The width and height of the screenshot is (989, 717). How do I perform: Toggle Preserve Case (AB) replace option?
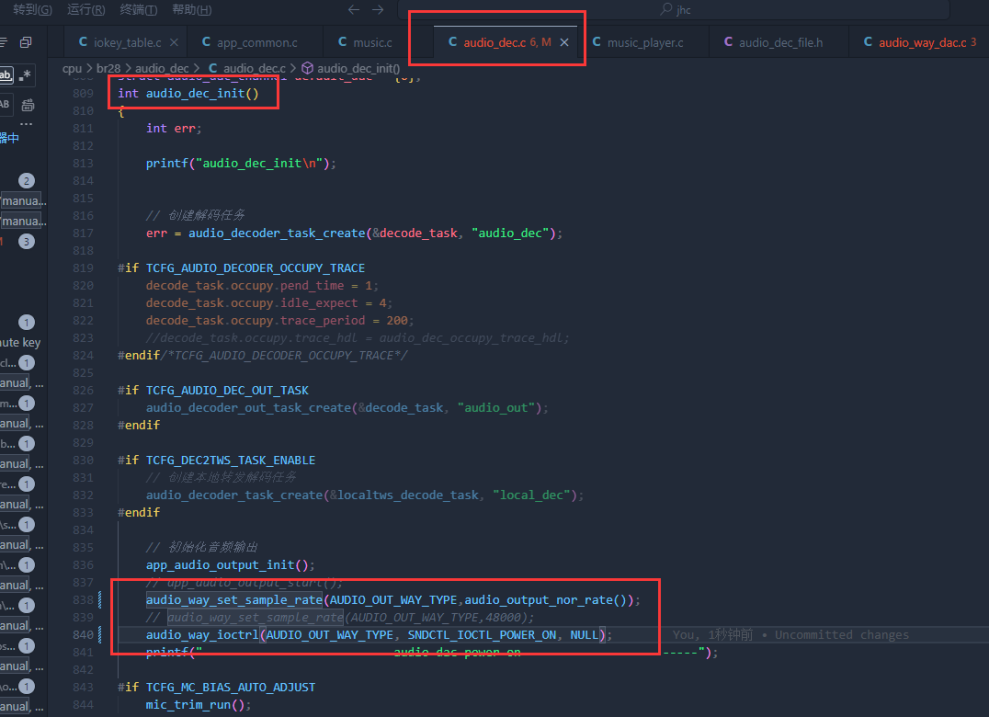[x=5, y=104]
